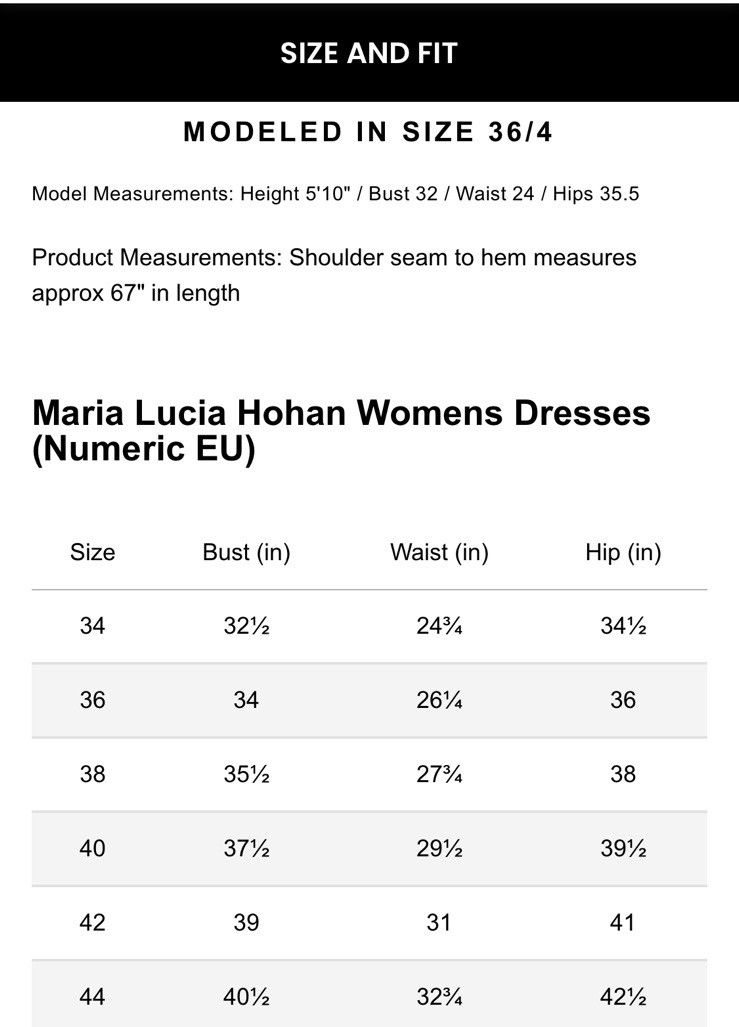Click the 26¼ waist measurement cell

439,700
